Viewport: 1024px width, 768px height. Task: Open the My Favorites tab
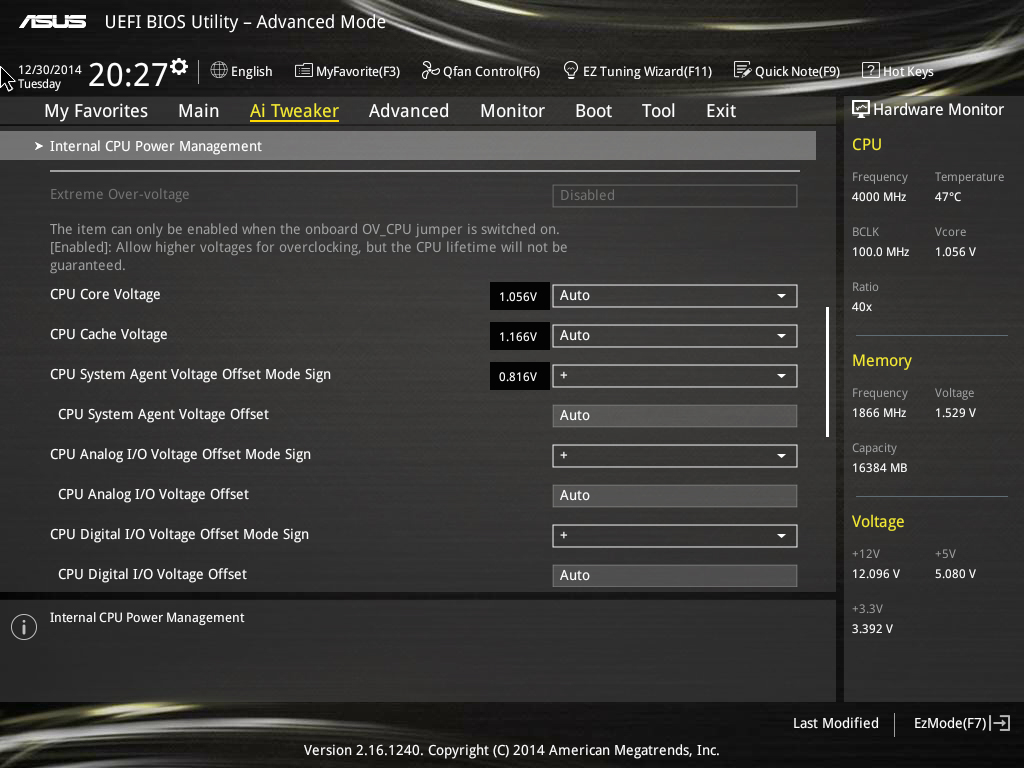tap(96, 111)
